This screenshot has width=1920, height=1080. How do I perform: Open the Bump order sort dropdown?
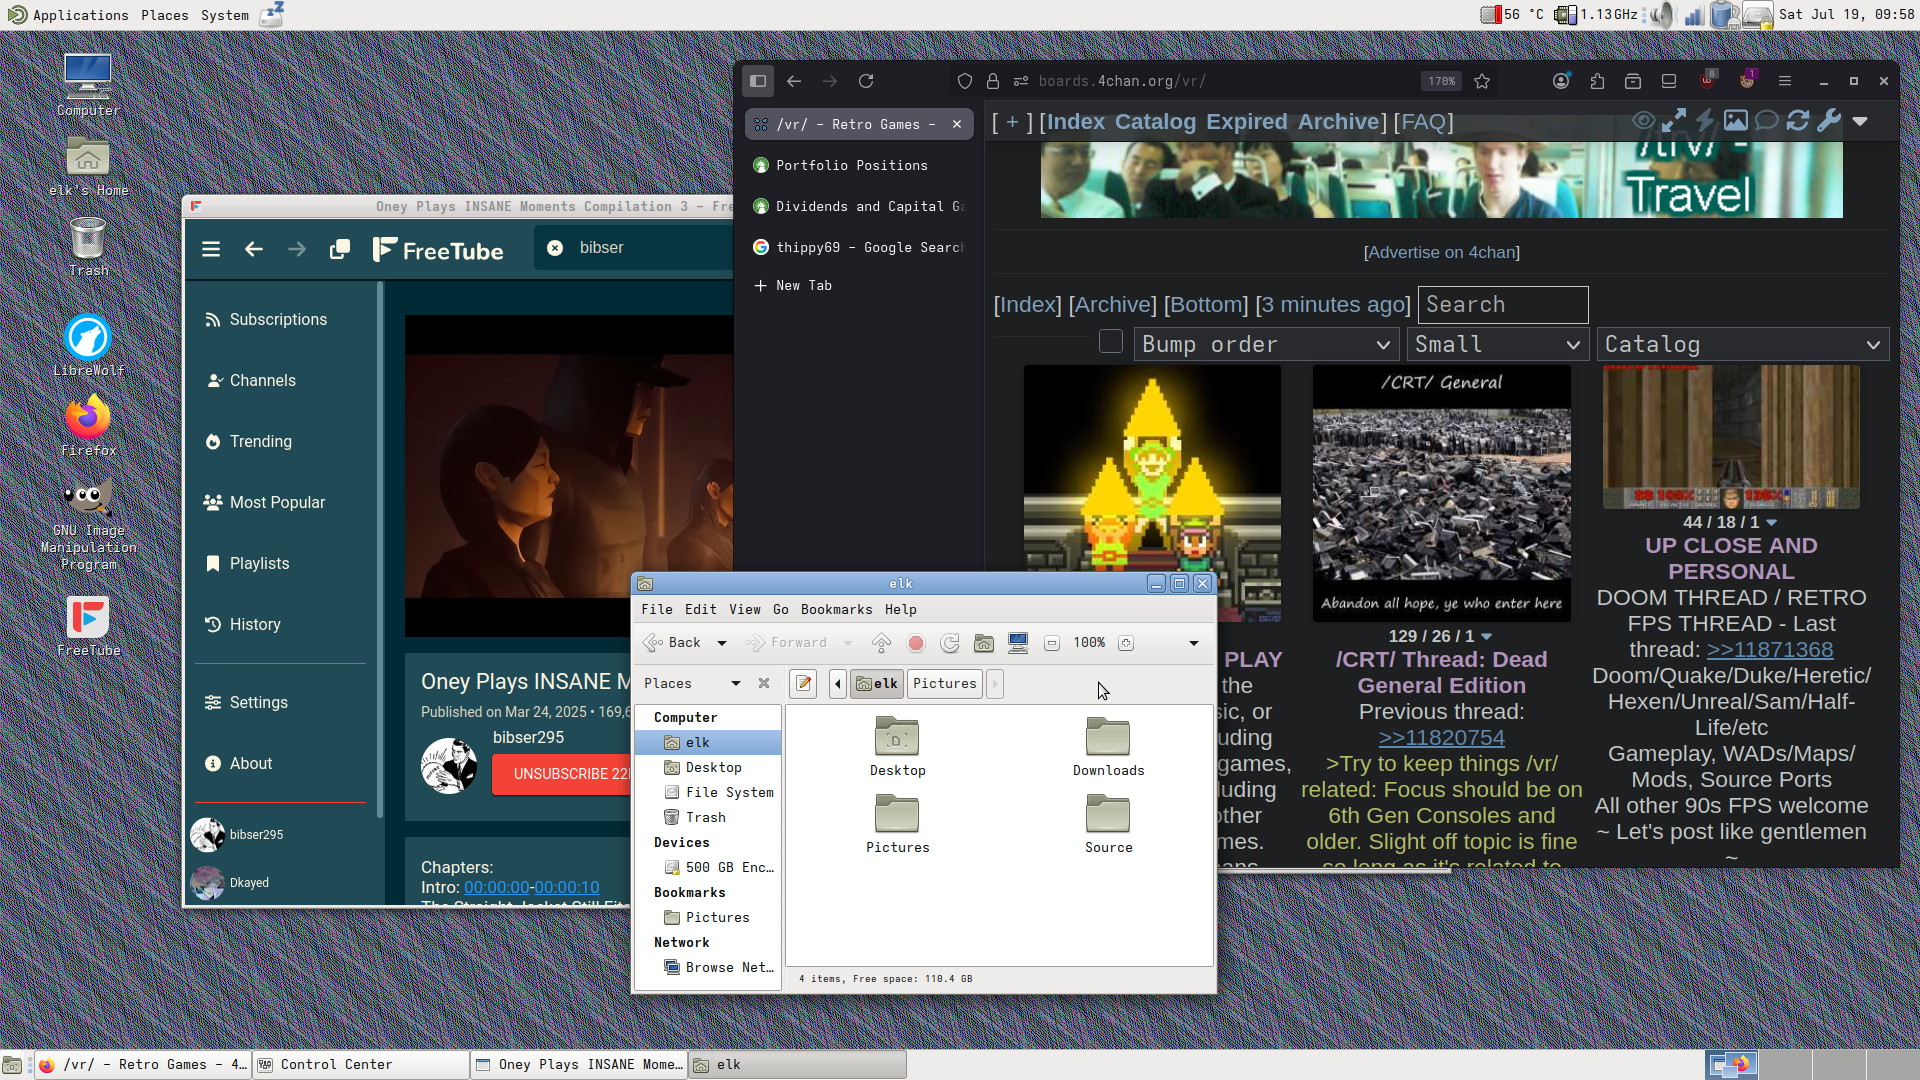click(1265, 345)
